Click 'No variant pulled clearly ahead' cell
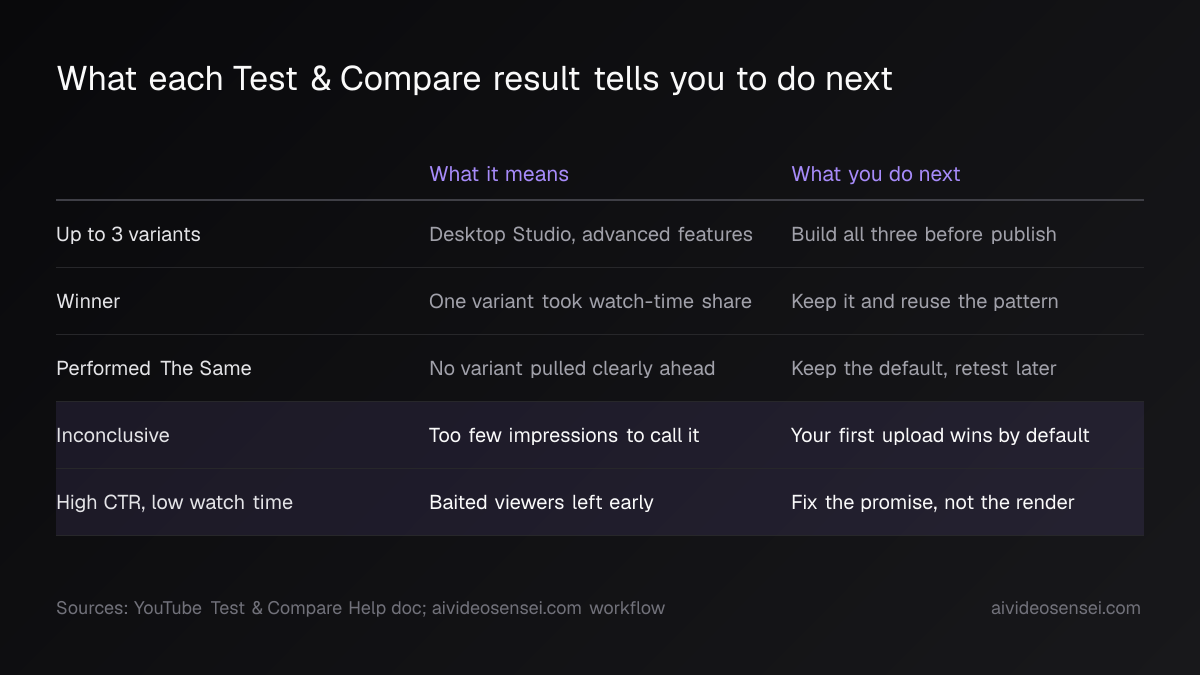 [572, 368]
